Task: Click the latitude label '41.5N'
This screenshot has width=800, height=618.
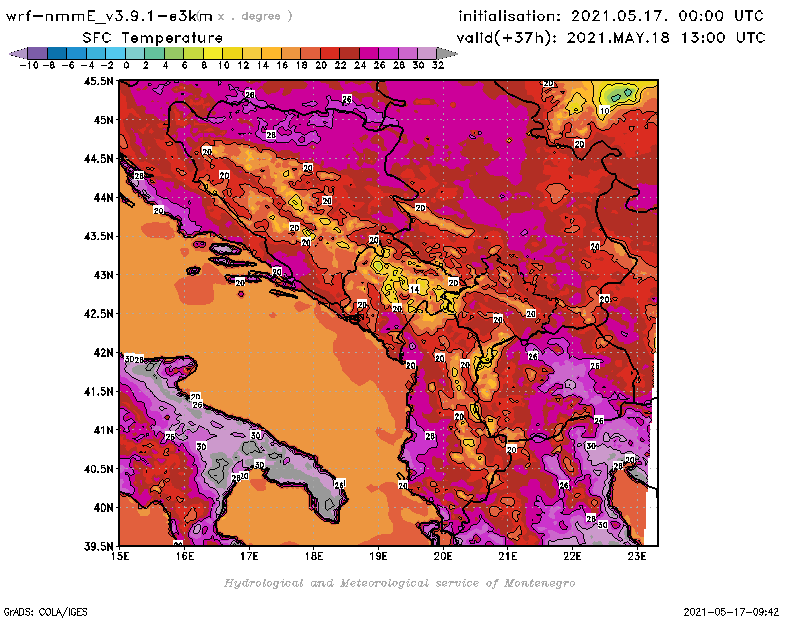Action: click(x=98, y=391)
